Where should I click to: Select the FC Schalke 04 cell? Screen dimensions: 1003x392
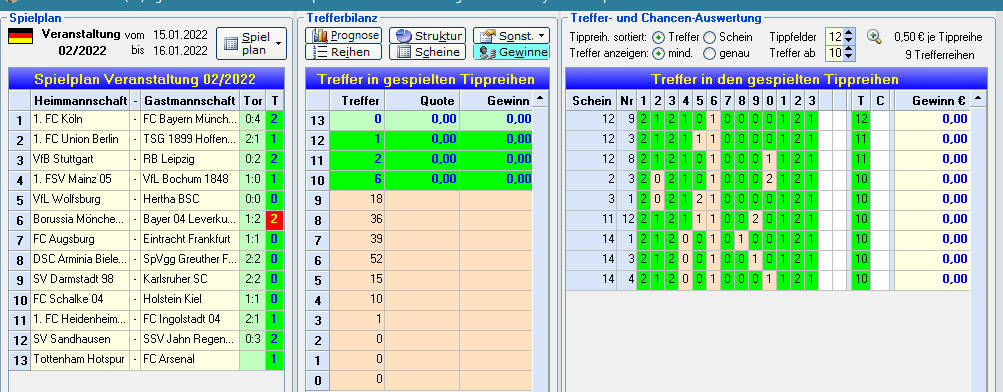click(x=79, y=299)
